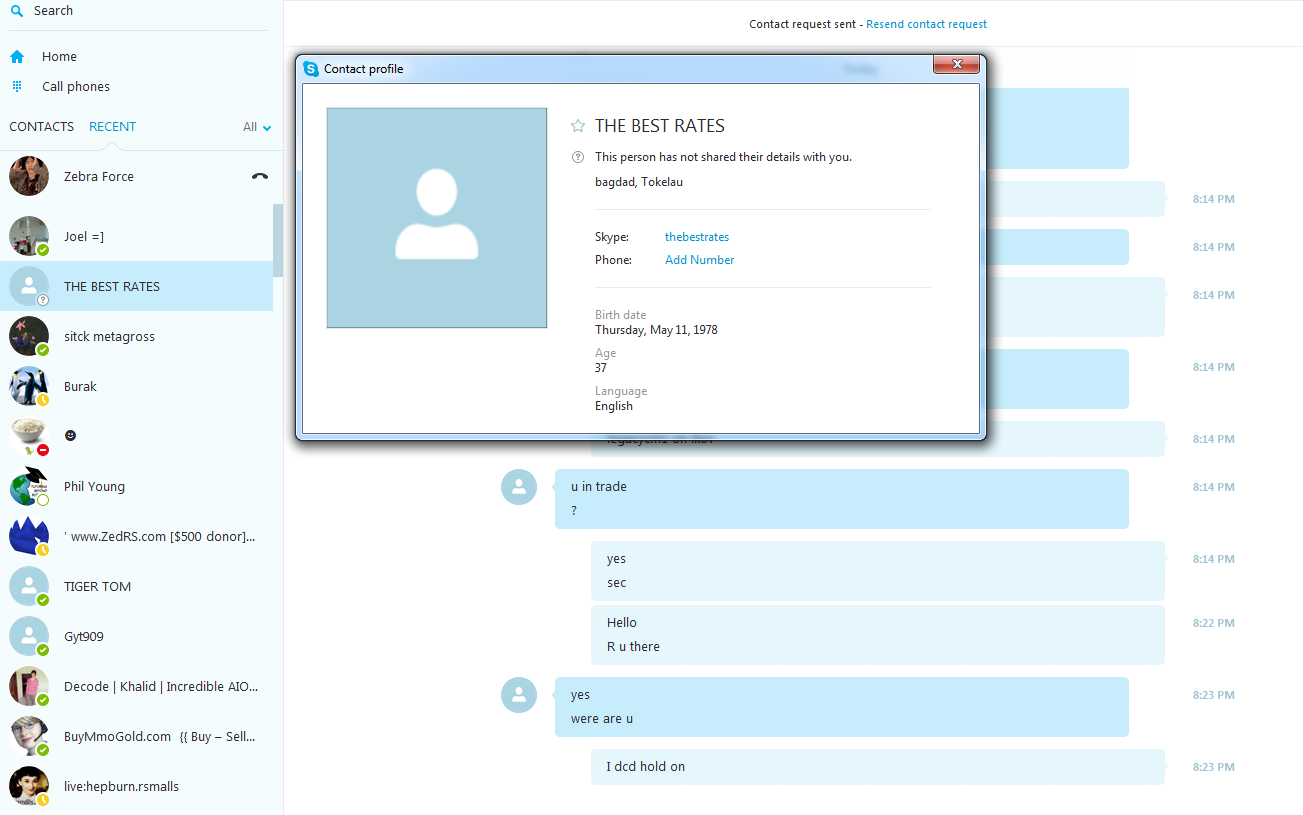This screenshot has height=815, width=1303.
Task: Click Phil Young's avatar
Action: 29,486
